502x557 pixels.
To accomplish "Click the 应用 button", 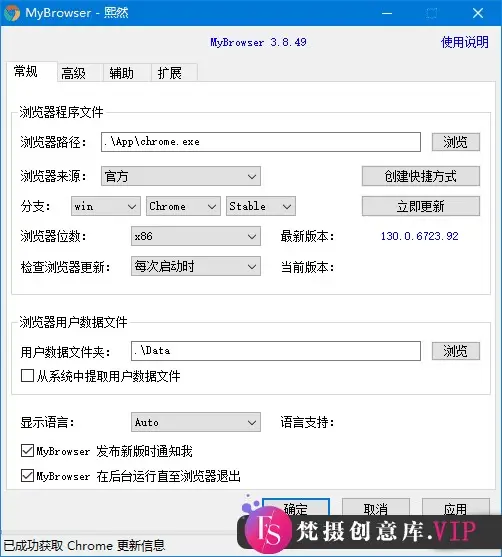I will click(x=456, y=508).
